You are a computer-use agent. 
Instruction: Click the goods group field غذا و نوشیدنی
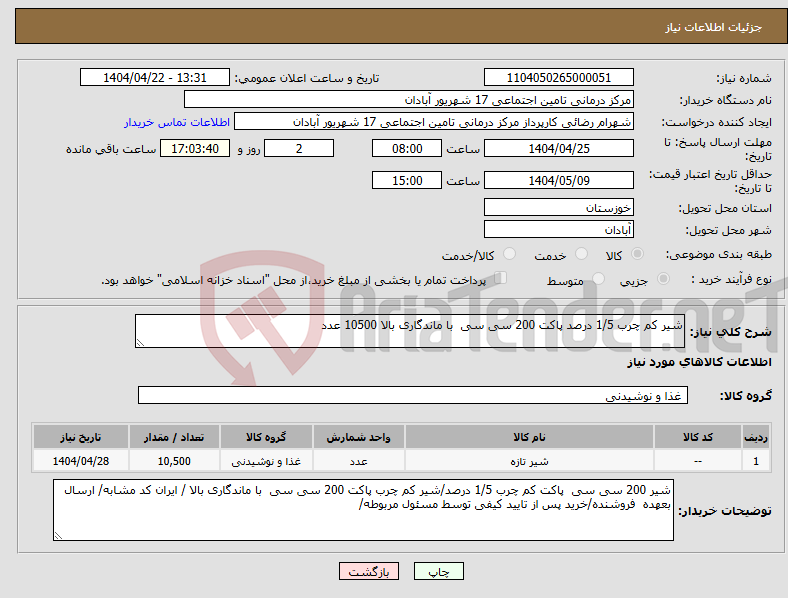tap(413, 395)
